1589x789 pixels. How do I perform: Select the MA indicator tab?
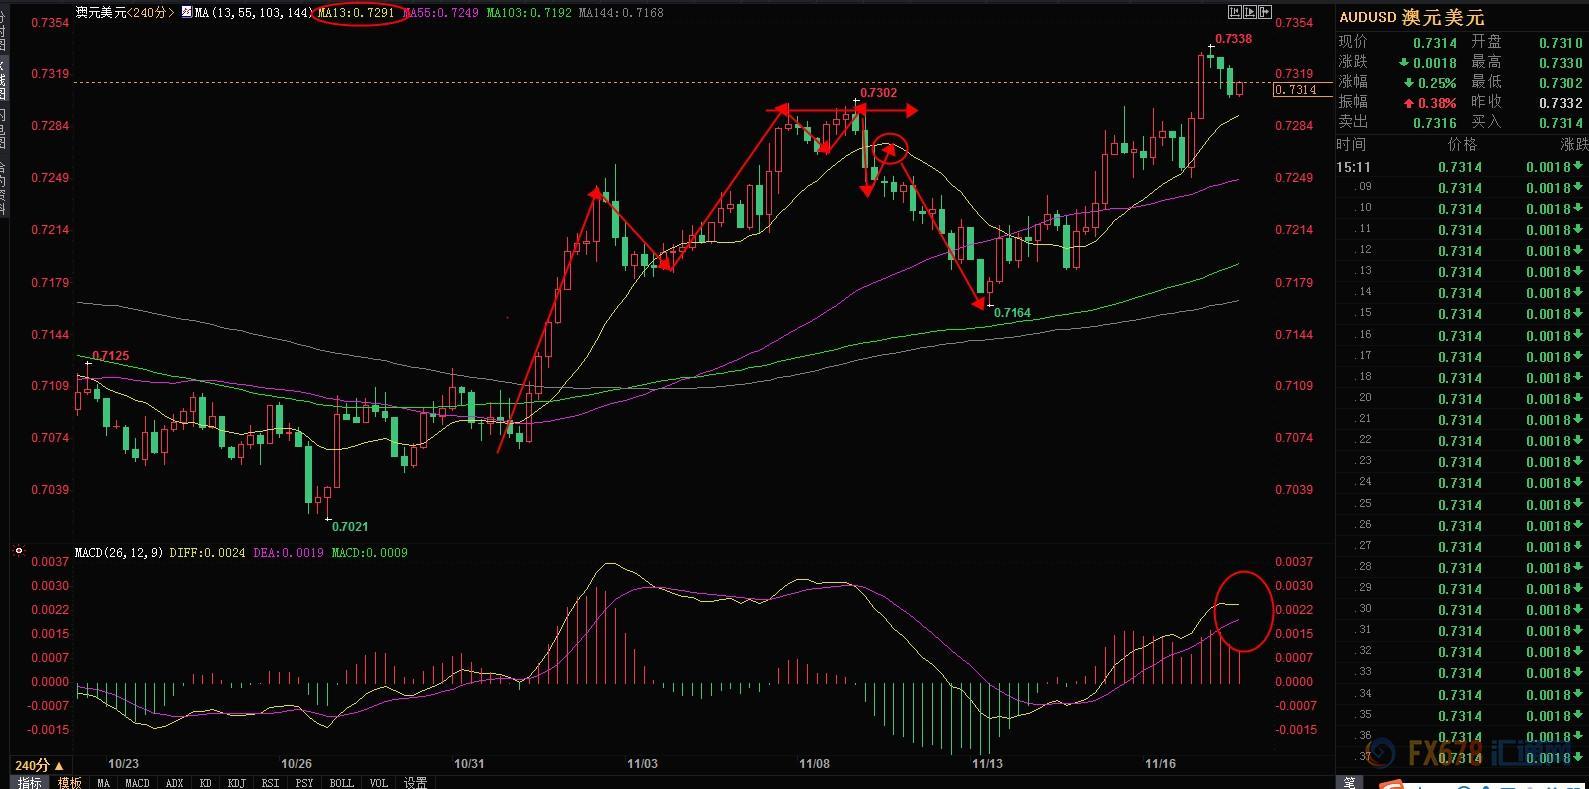pos(103,782)
